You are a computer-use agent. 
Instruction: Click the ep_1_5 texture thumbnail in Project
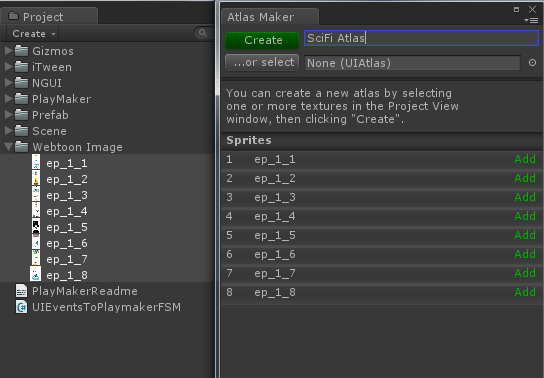[36, 226]
